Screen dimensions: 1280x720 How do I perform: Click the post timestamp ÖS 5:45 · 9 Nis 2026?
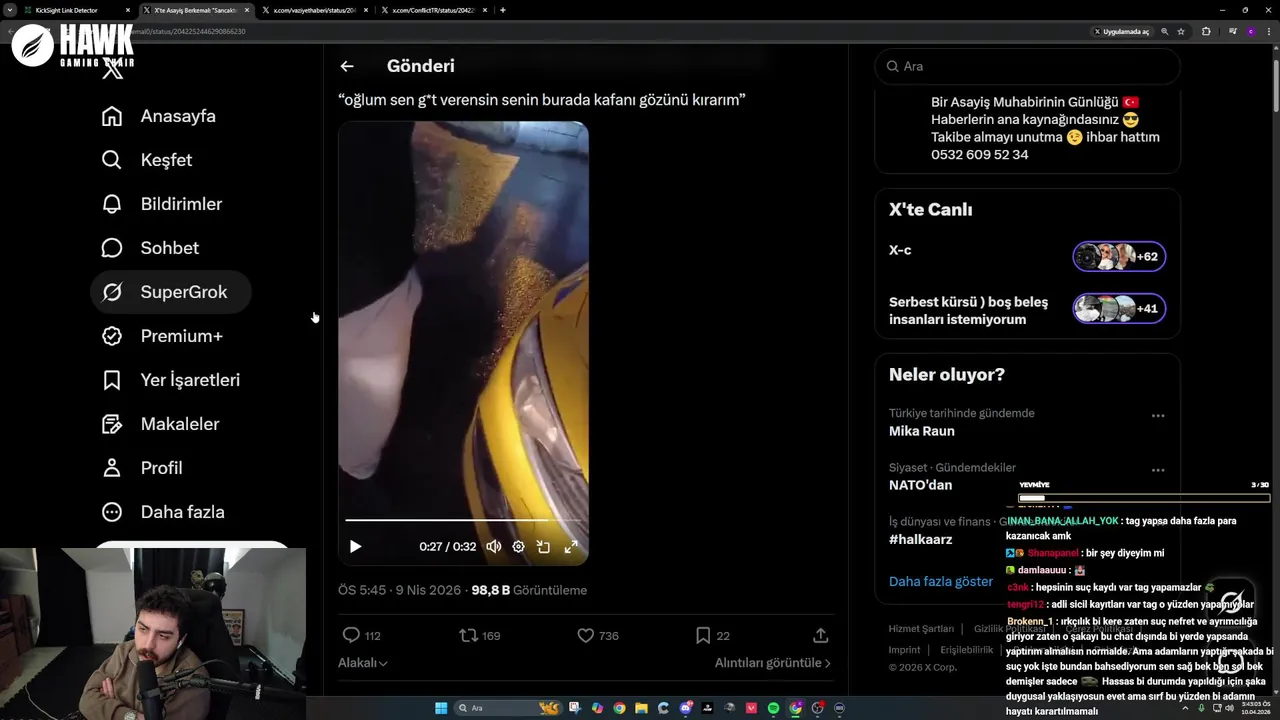point(399,590)
